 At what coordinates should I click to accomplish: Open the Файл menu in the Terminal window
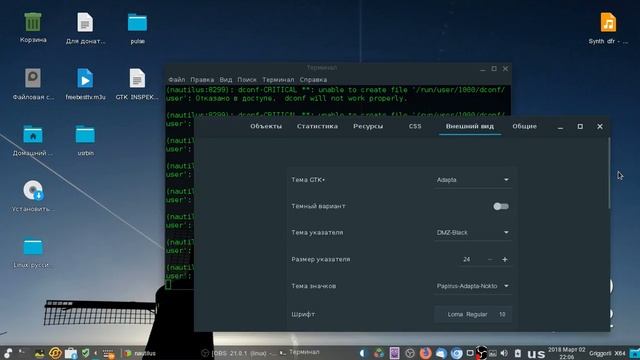pos(176,80)
